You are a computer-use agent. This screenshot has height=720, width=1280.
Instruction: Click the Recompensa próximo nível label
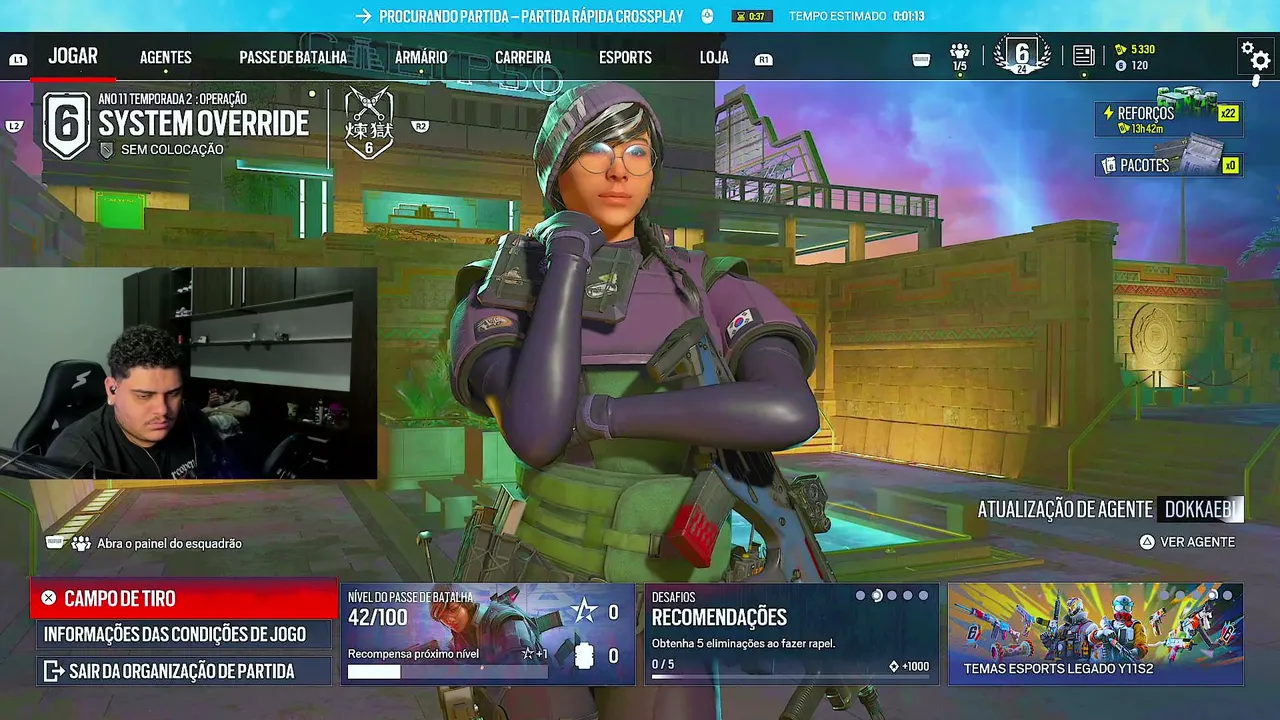414,654
